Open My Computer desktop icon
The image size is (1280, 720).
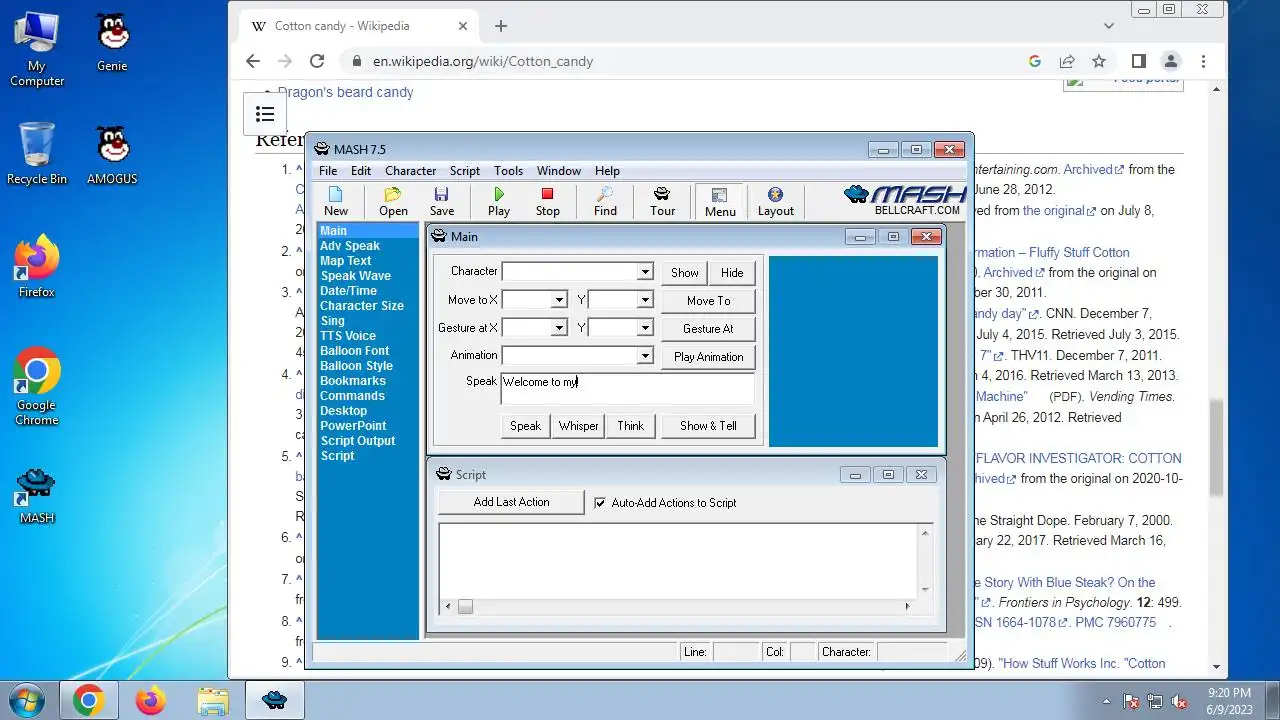[x=37, y=50]
